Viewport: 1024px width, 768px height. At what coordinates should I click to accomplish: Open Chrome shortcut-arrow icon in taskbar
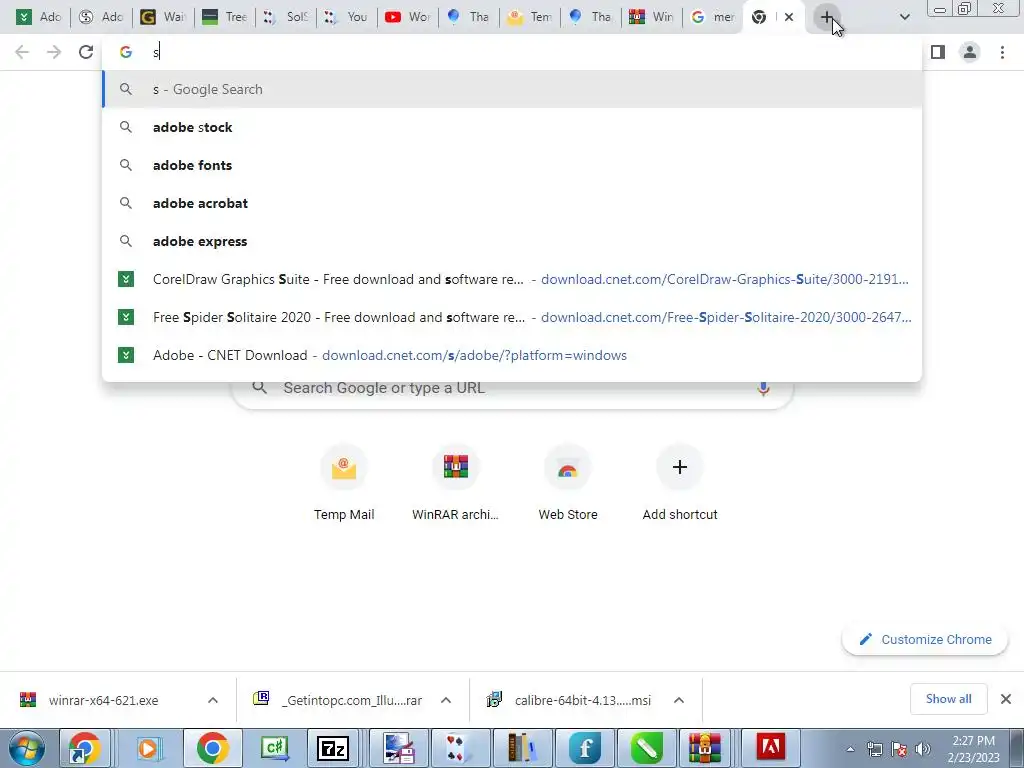pyautogui.click(x=86, y=748)
